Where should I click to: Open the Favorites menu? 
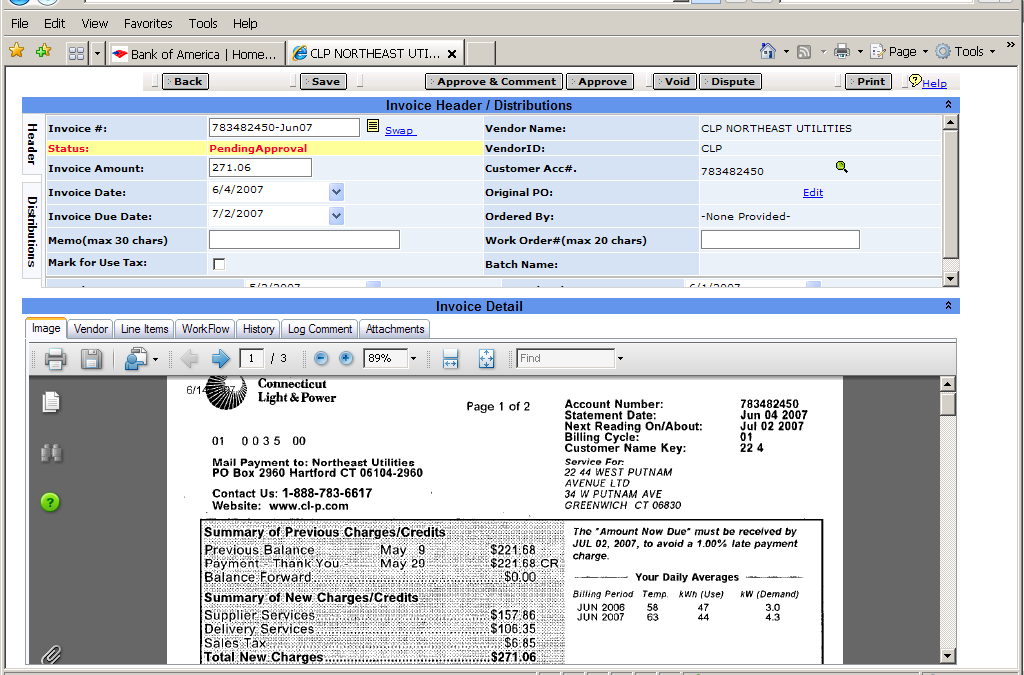tap(148, 23)
